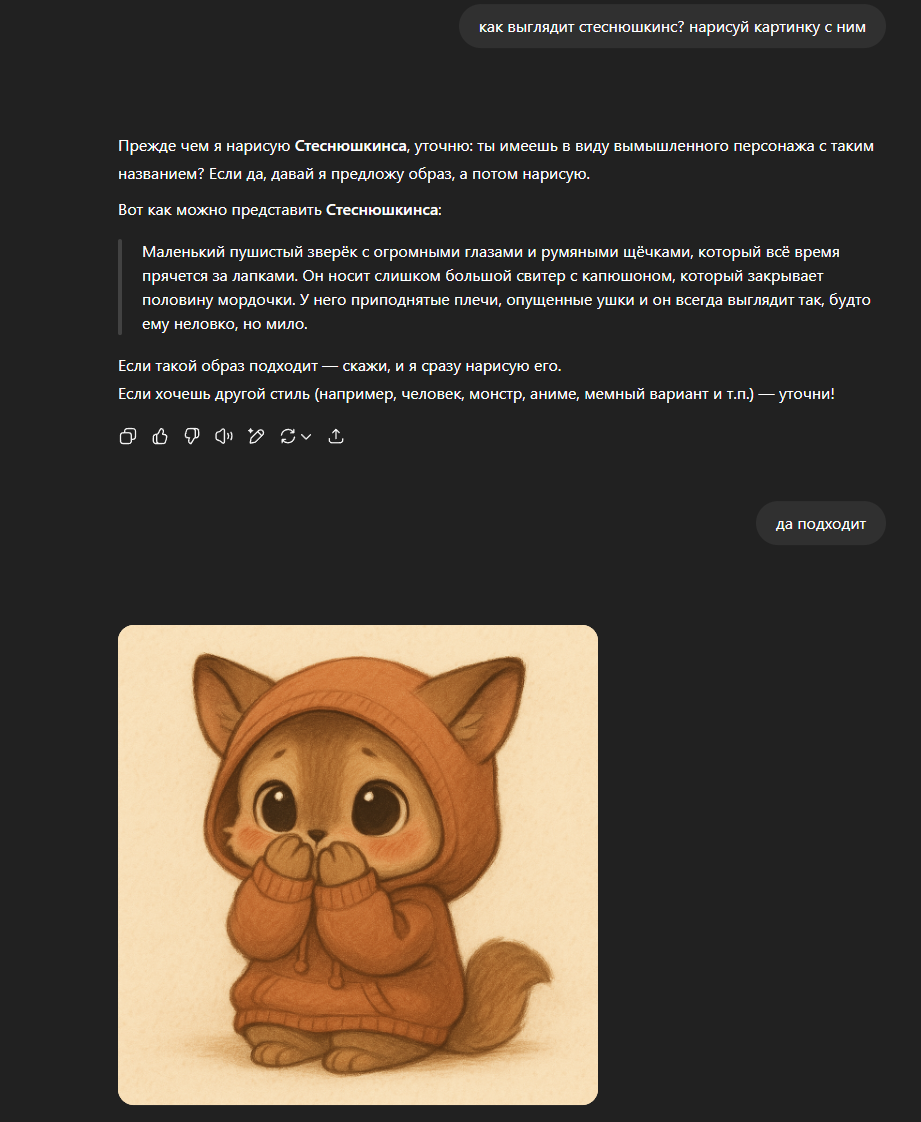This screenshot has height=1122, width=921.
Task: Expand the regenerate options chevron
Action: click(x=306, y=436)
